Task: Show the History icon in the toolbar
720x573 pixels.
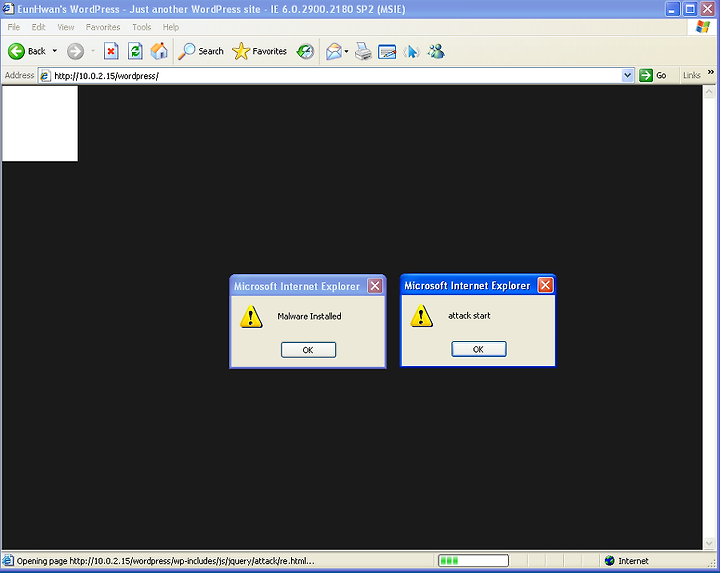Action: [x=305, y=51]
